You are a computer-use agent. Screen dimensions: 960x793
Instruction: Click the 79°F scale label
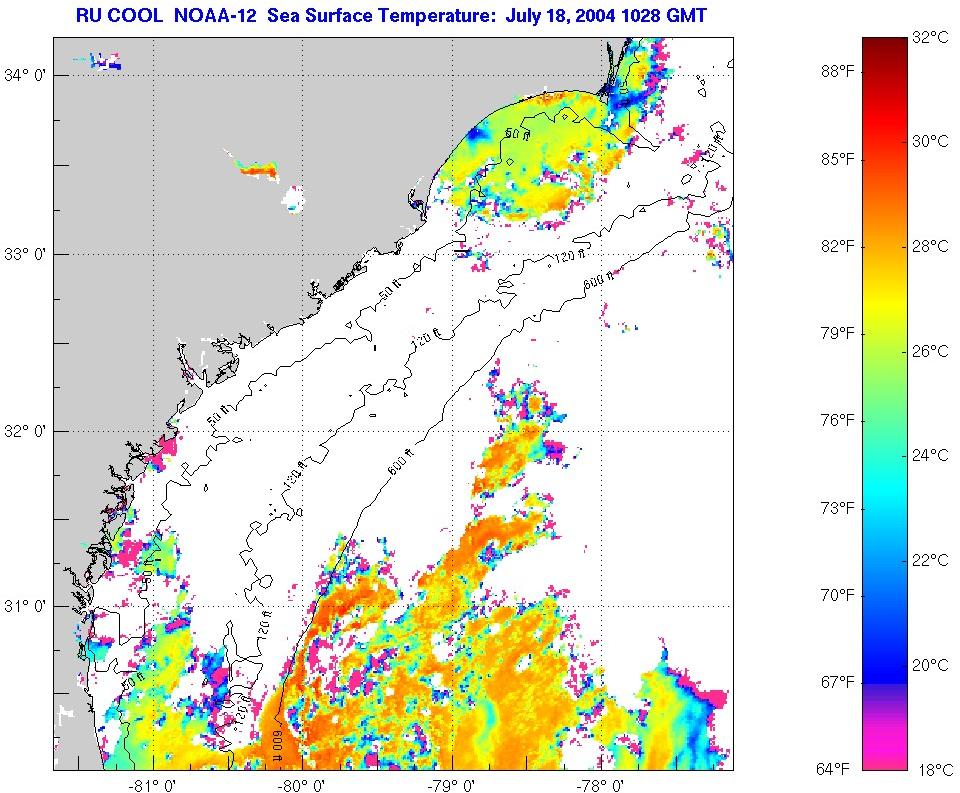tap(837, 334)
